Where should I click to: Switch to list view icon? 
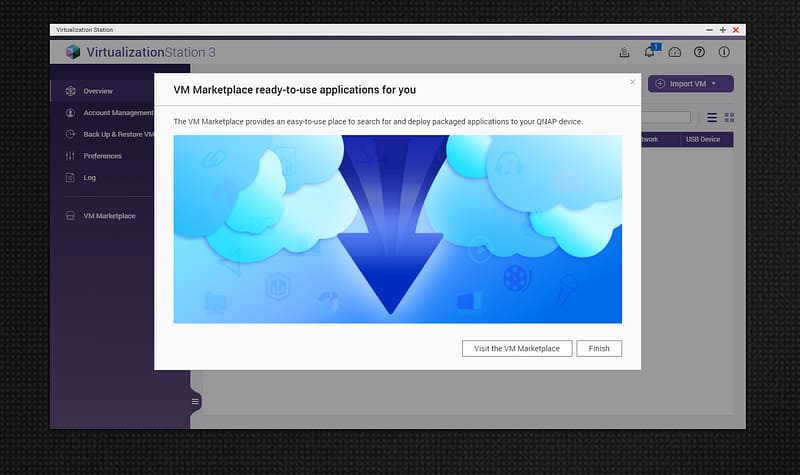712,118
